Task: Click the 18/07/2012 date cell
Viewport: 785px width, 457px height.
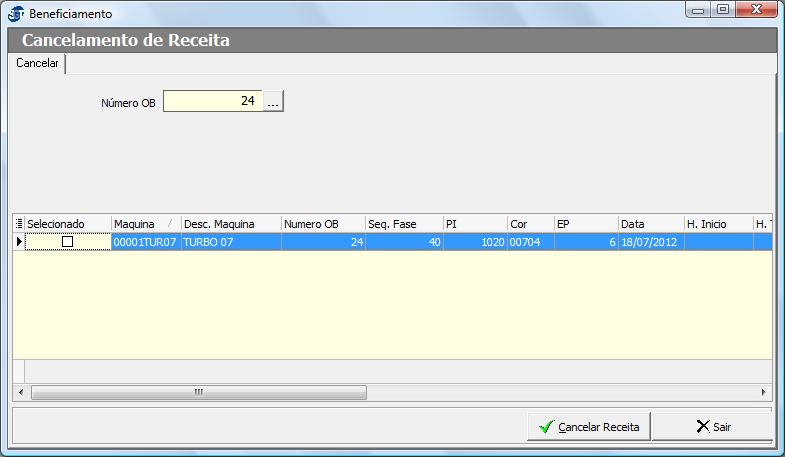Action: tap(649, 242)
